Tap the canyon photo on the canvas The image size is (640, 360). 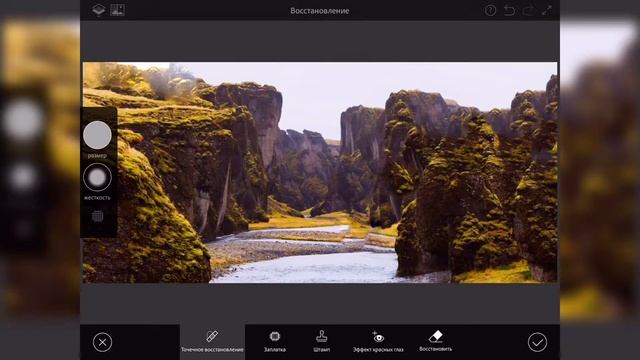point(320,172)
